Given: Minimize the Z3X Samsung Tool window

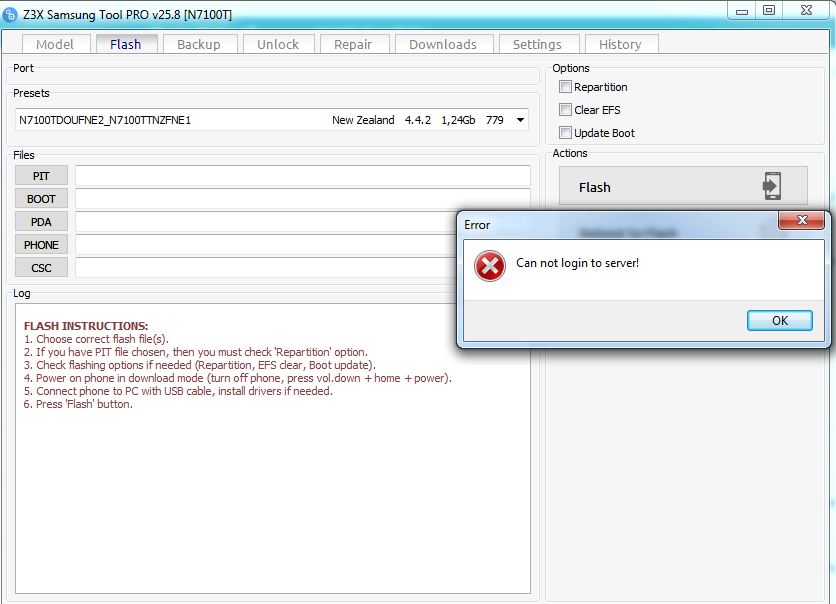Looking at the screenshot, I should (742, 11).
